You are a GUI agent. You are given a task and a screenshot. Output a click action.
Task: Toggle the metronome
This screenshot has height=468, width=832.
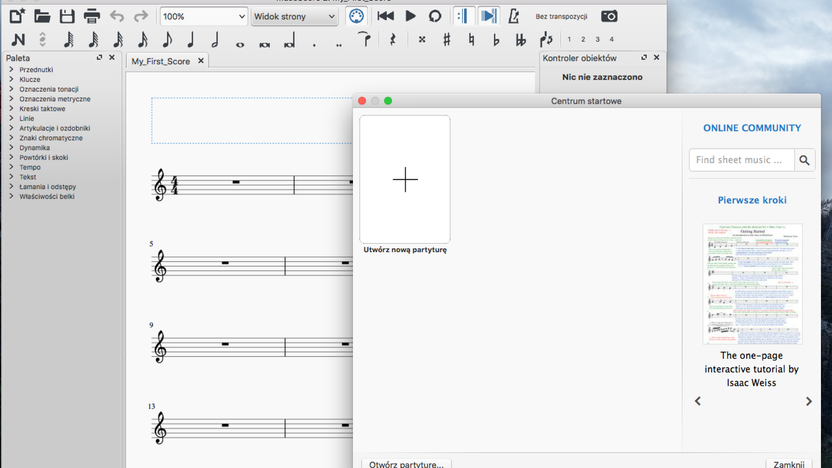(513, 16)
